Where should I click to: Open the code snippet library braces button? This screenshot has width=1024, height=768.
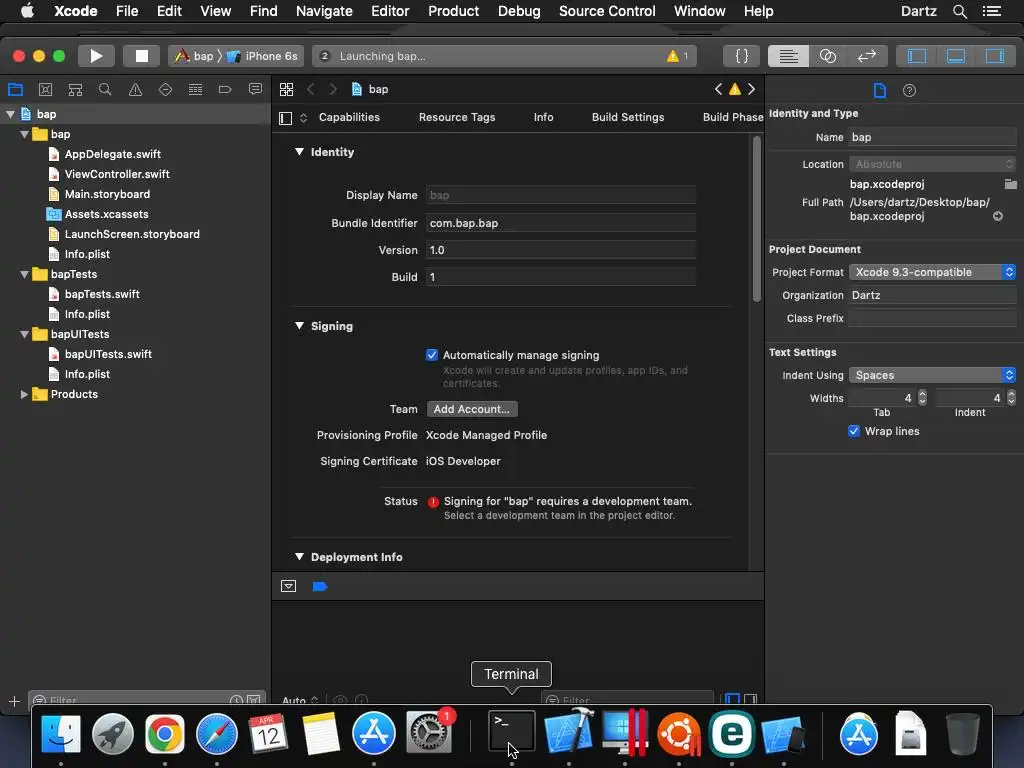pyautogui.click(x=741, y=56)
